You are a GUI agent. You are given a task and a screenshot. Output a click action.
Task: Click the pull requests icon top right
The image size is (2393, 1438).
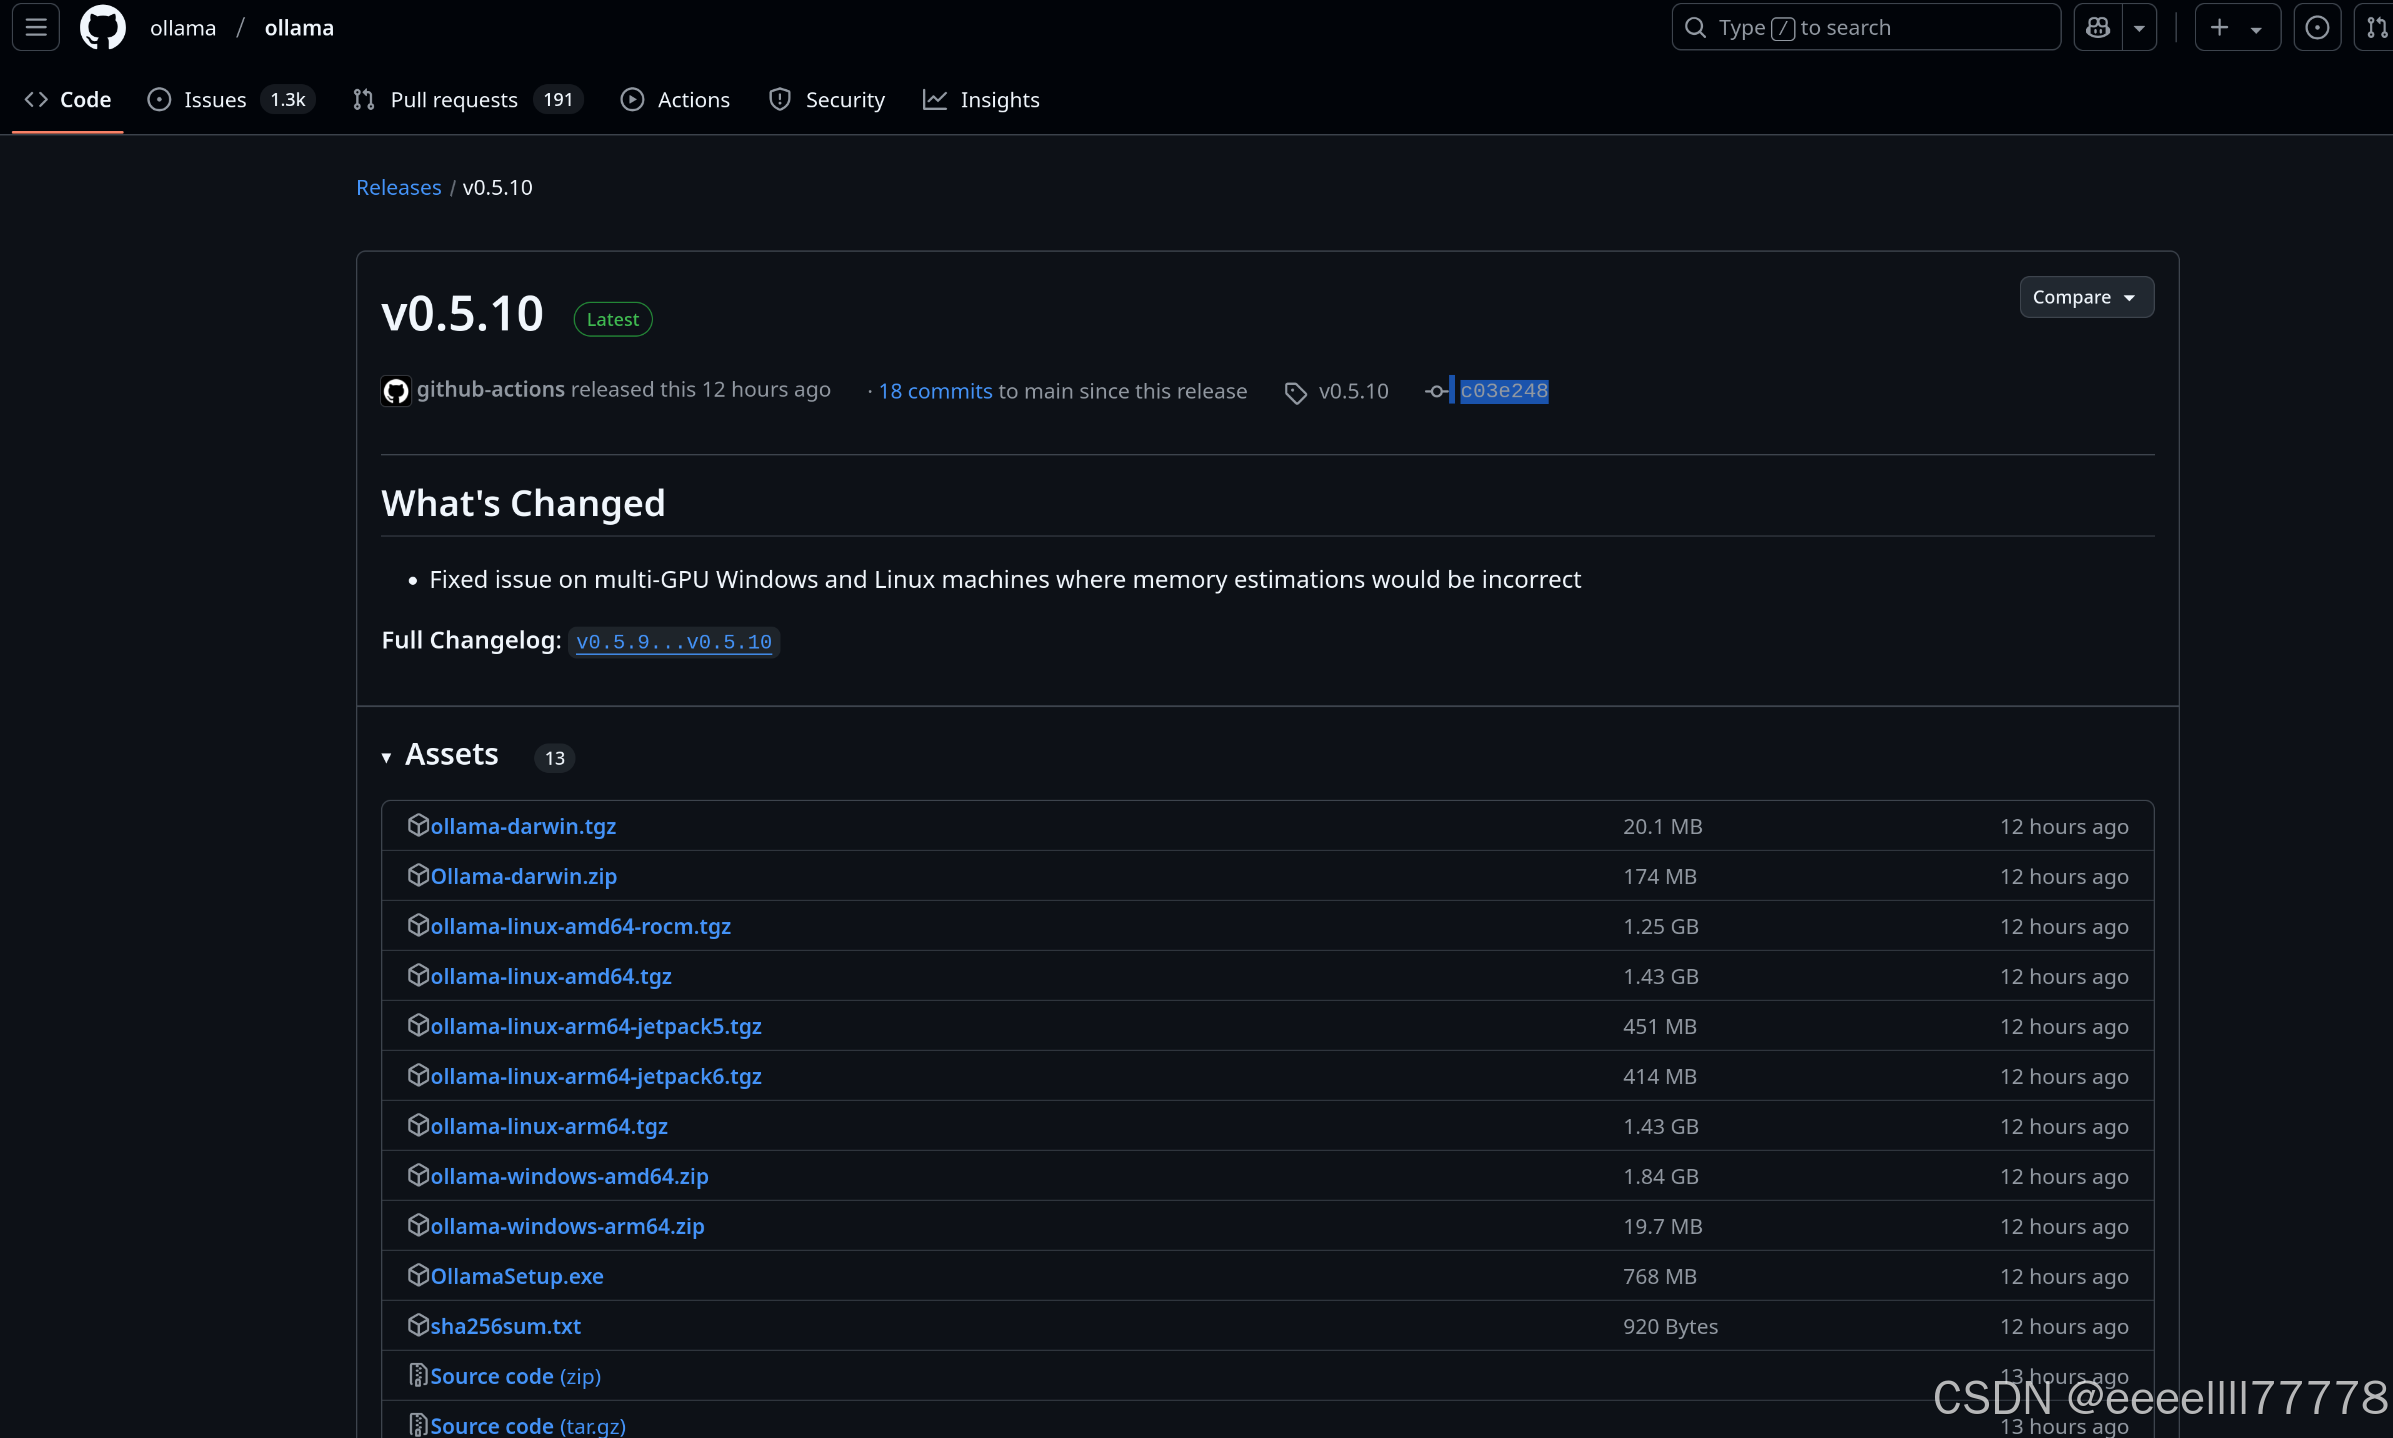(x=2377, y=27)
